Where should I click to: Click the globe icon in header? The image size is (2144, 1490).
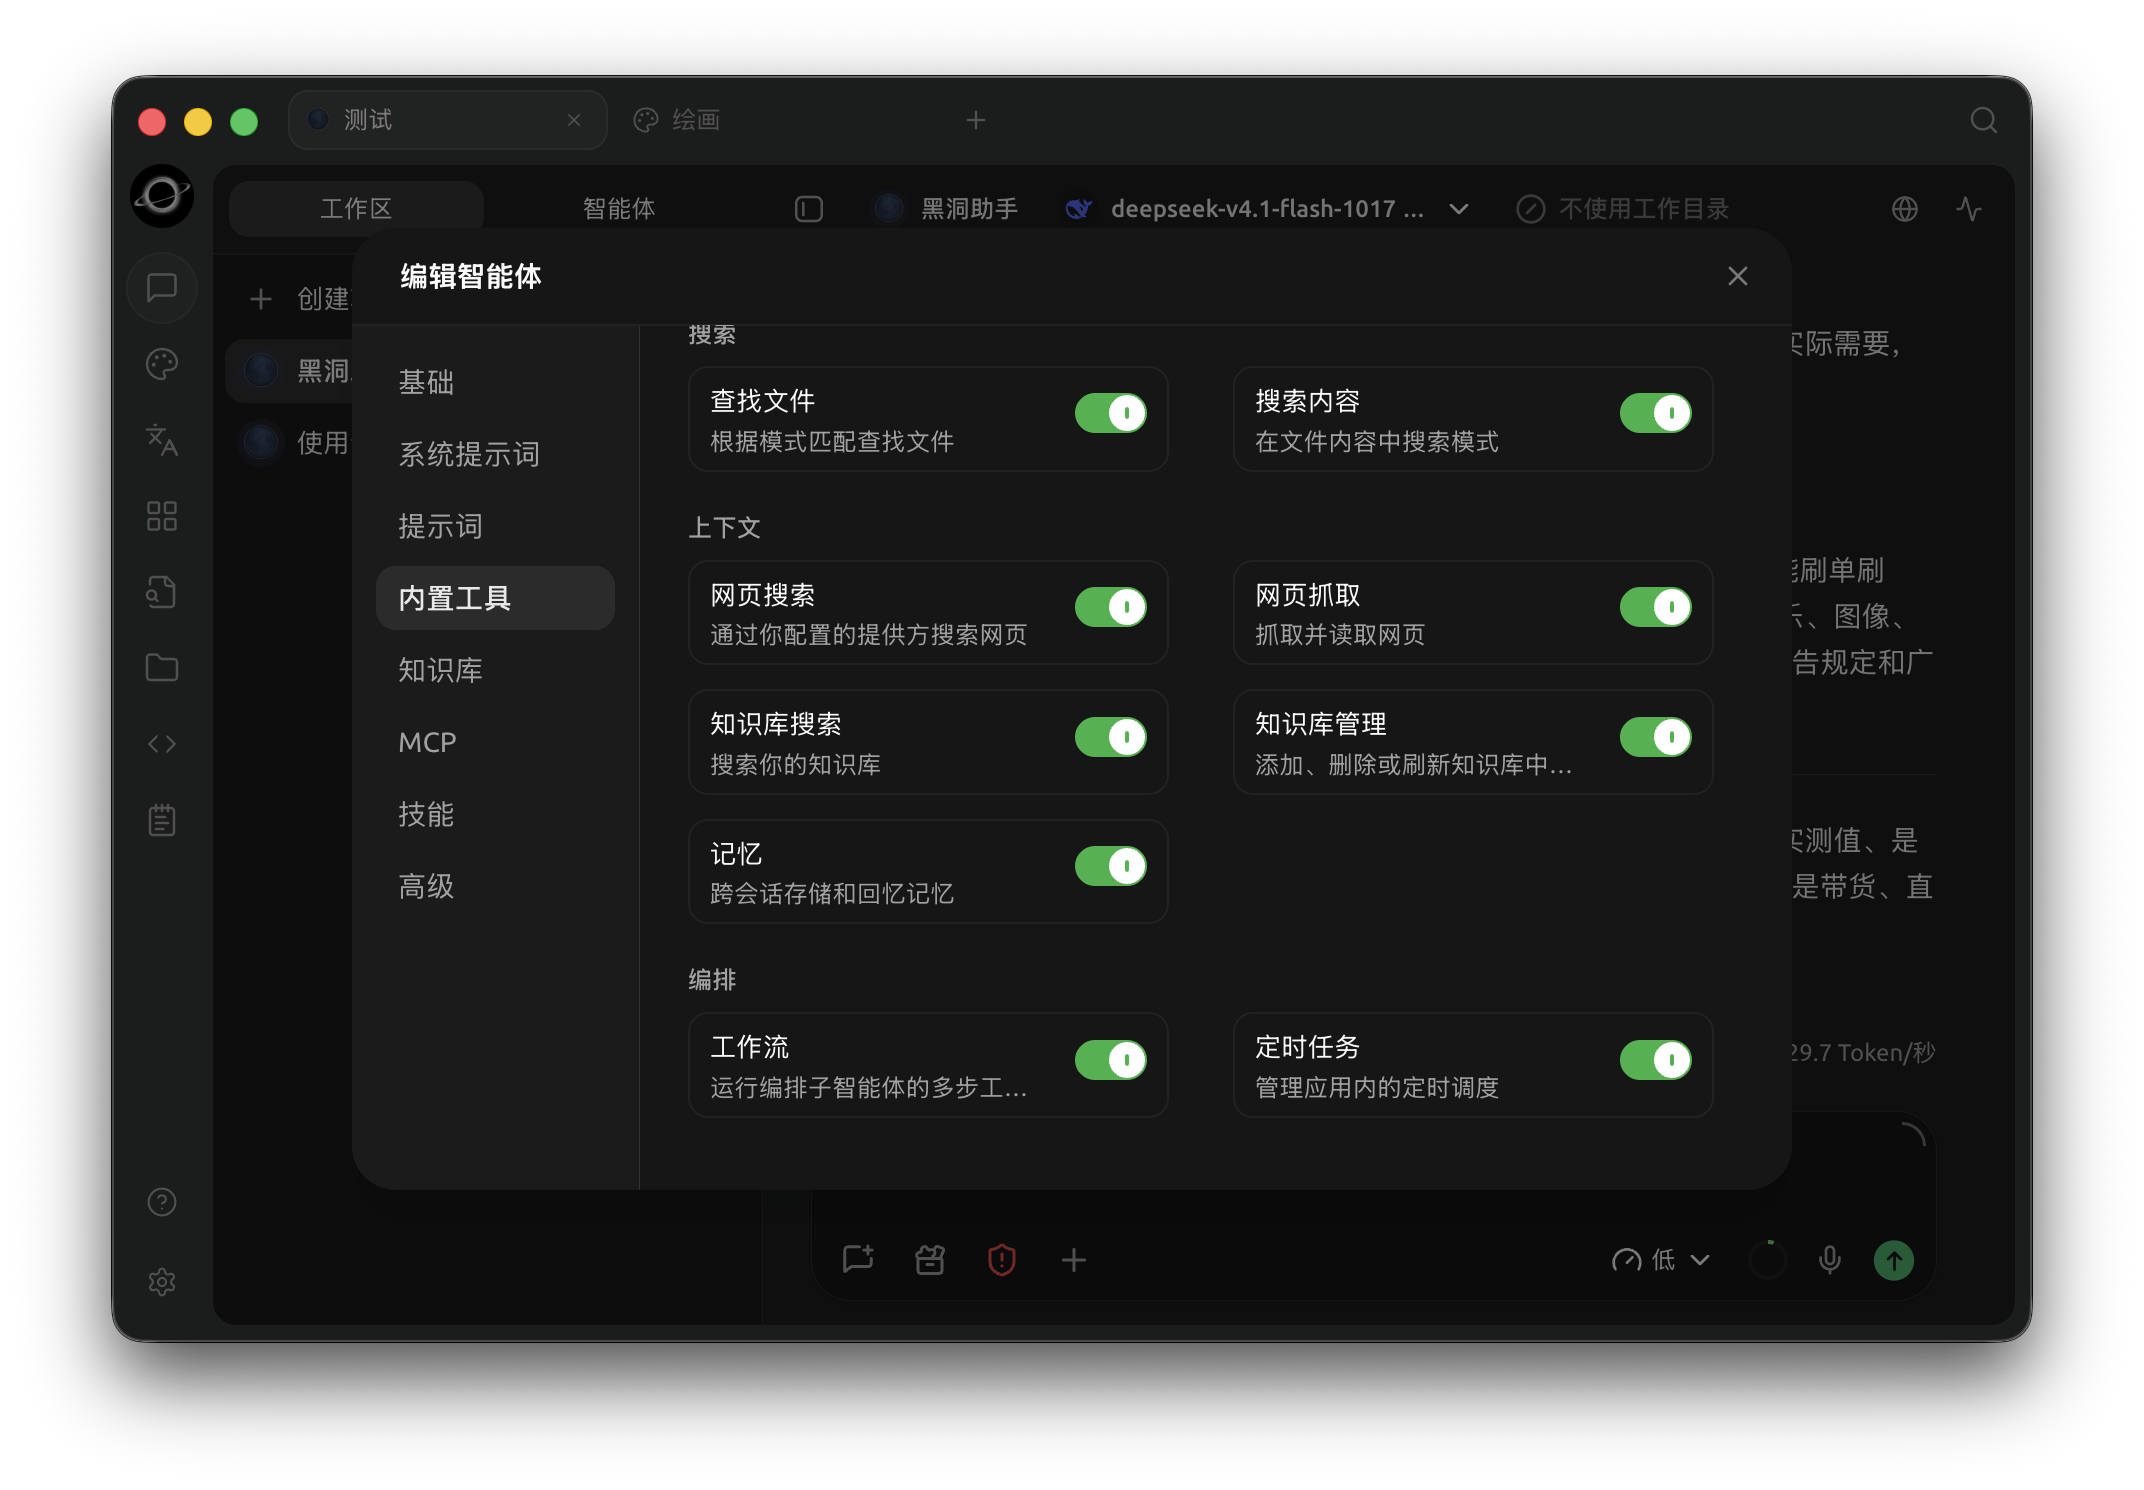click(x=1905, y=209)
